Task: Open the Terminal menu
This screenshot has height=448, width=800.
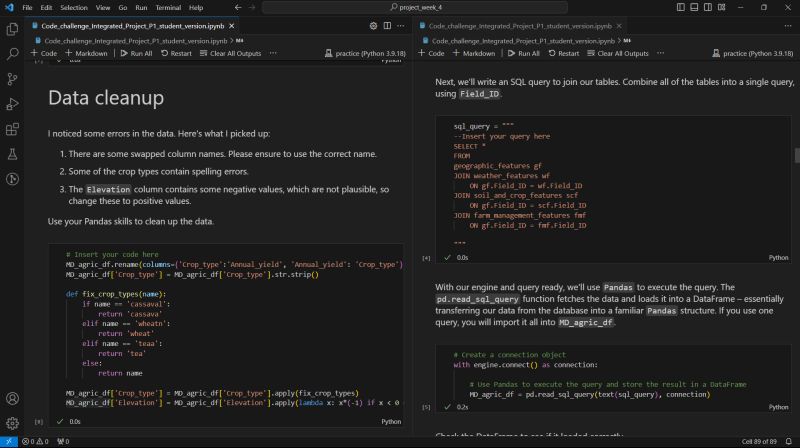Action: [167, 7]
